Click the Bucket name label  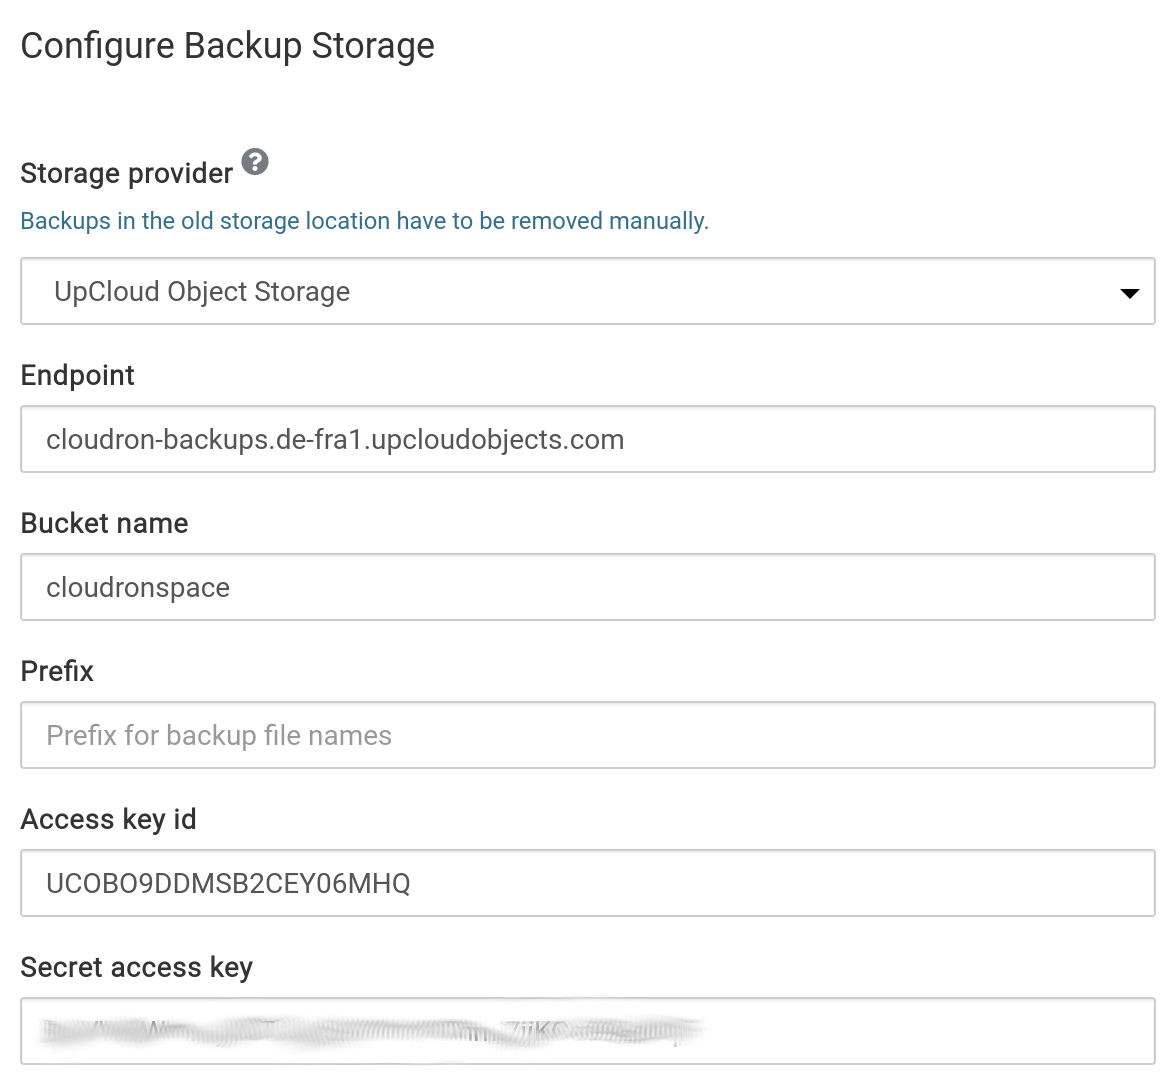pyautogui.click(x=104, y=523)
